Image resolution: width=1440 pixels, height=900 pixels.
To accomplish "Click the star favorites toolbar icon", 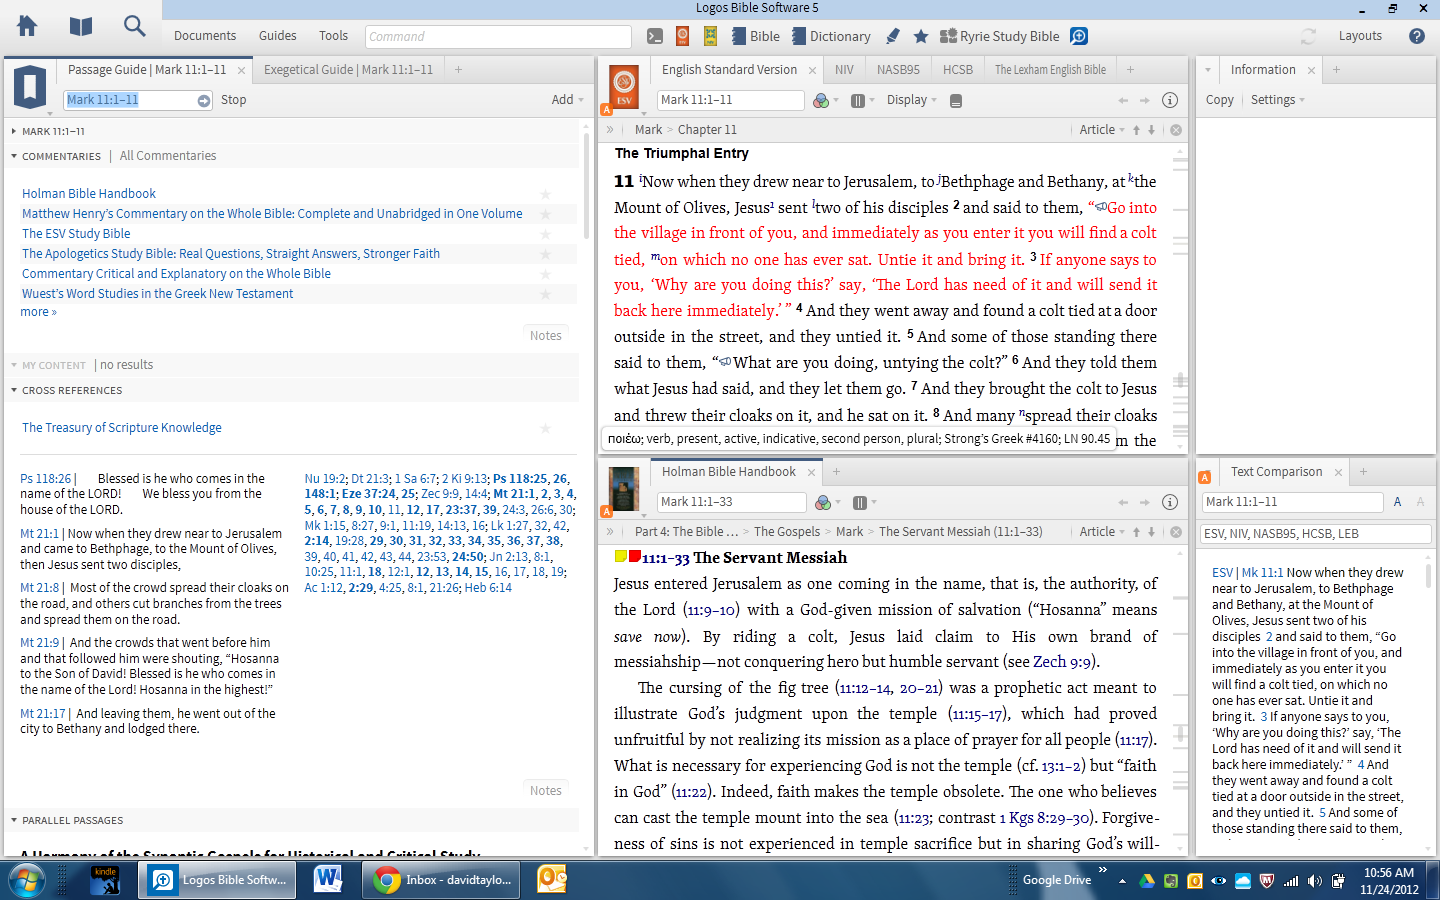I will point(921,36).
